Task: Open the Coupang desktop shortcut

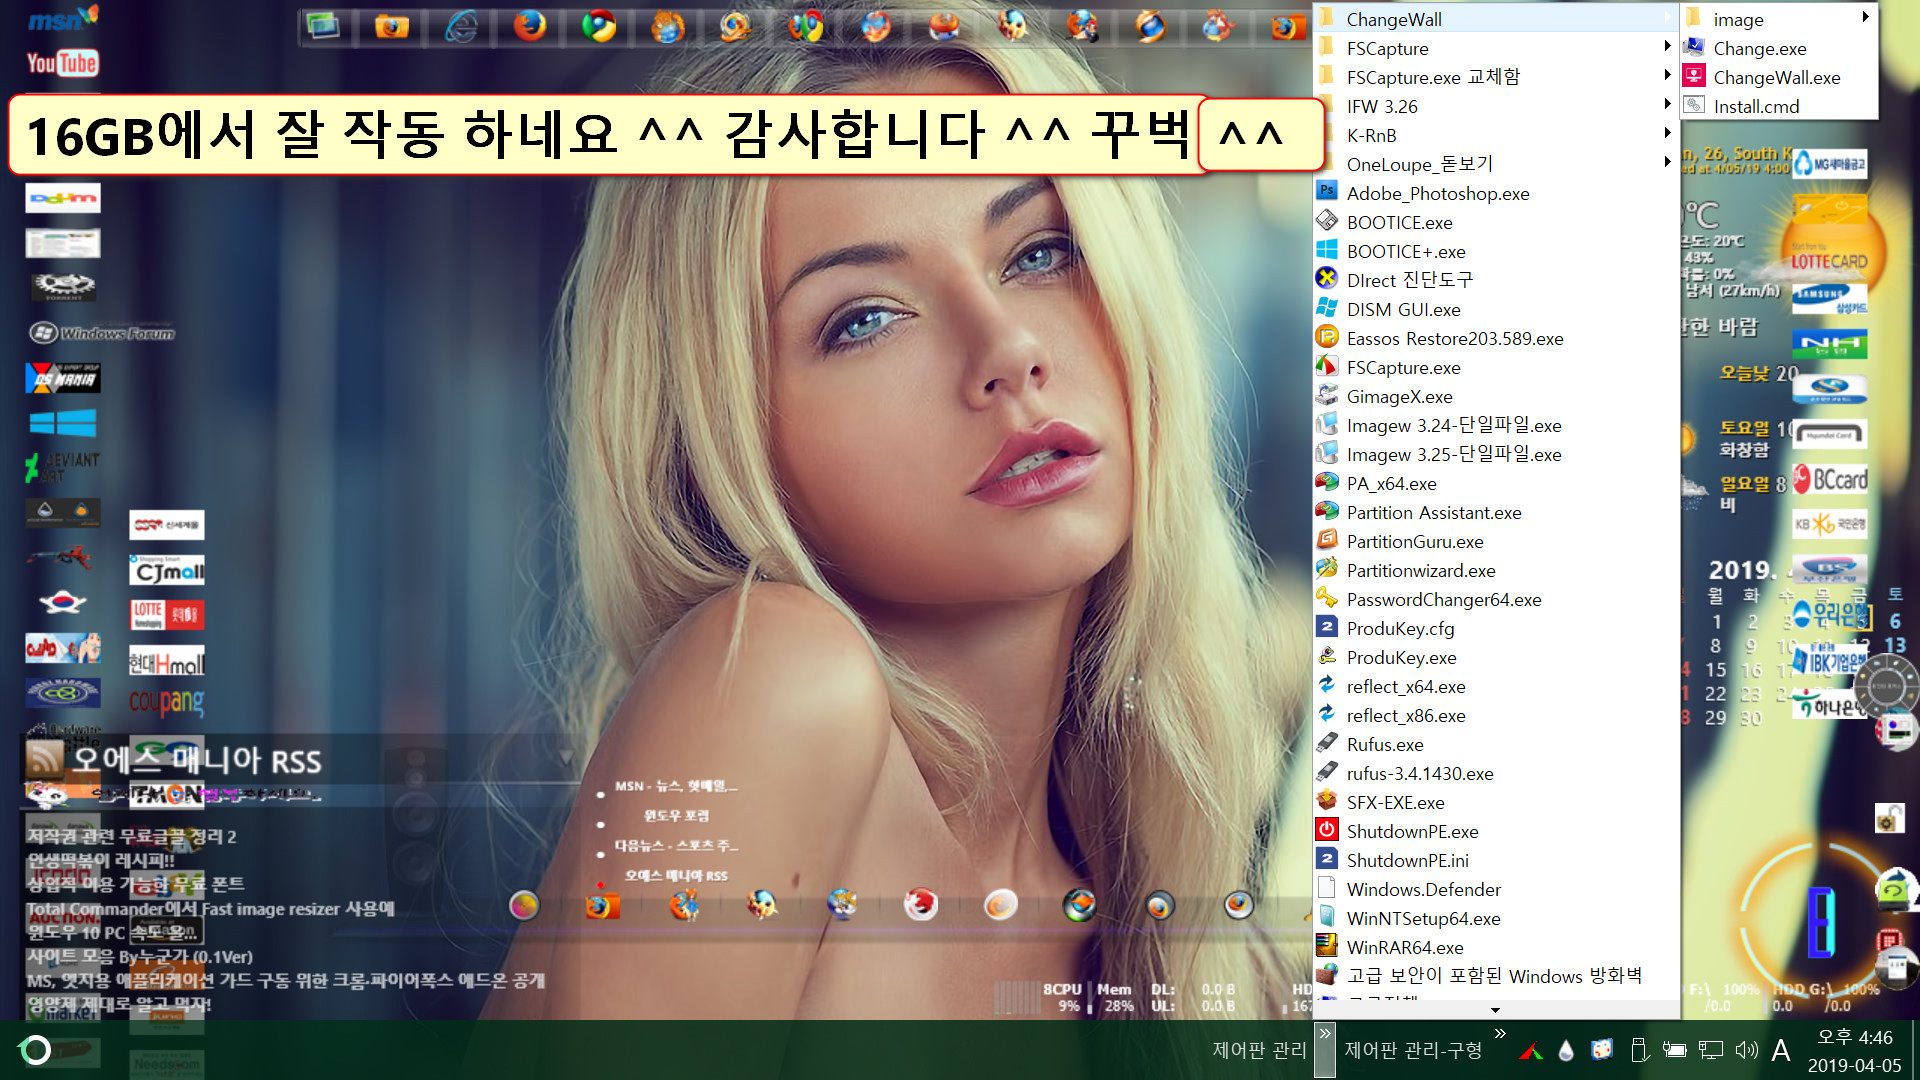Action: (x=167, y=702)
